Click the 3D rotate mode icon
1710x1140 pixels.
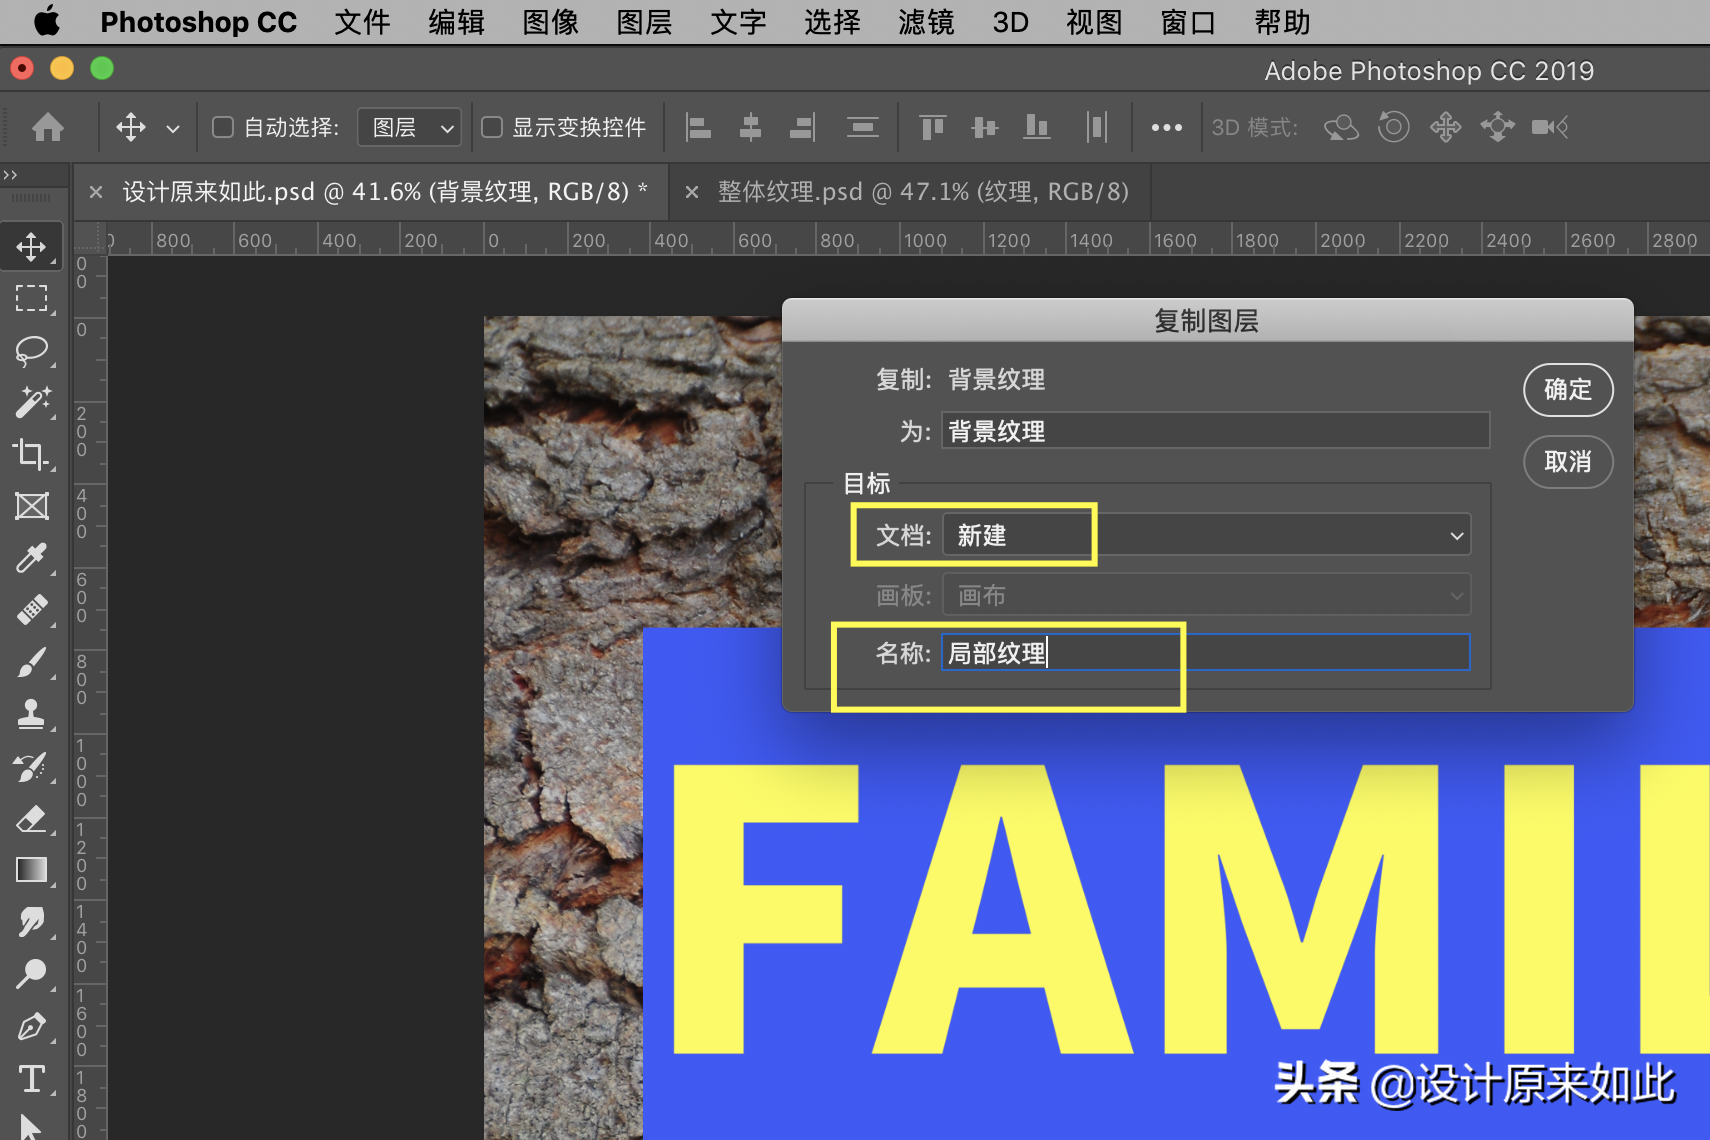(x=1341, y=127)
